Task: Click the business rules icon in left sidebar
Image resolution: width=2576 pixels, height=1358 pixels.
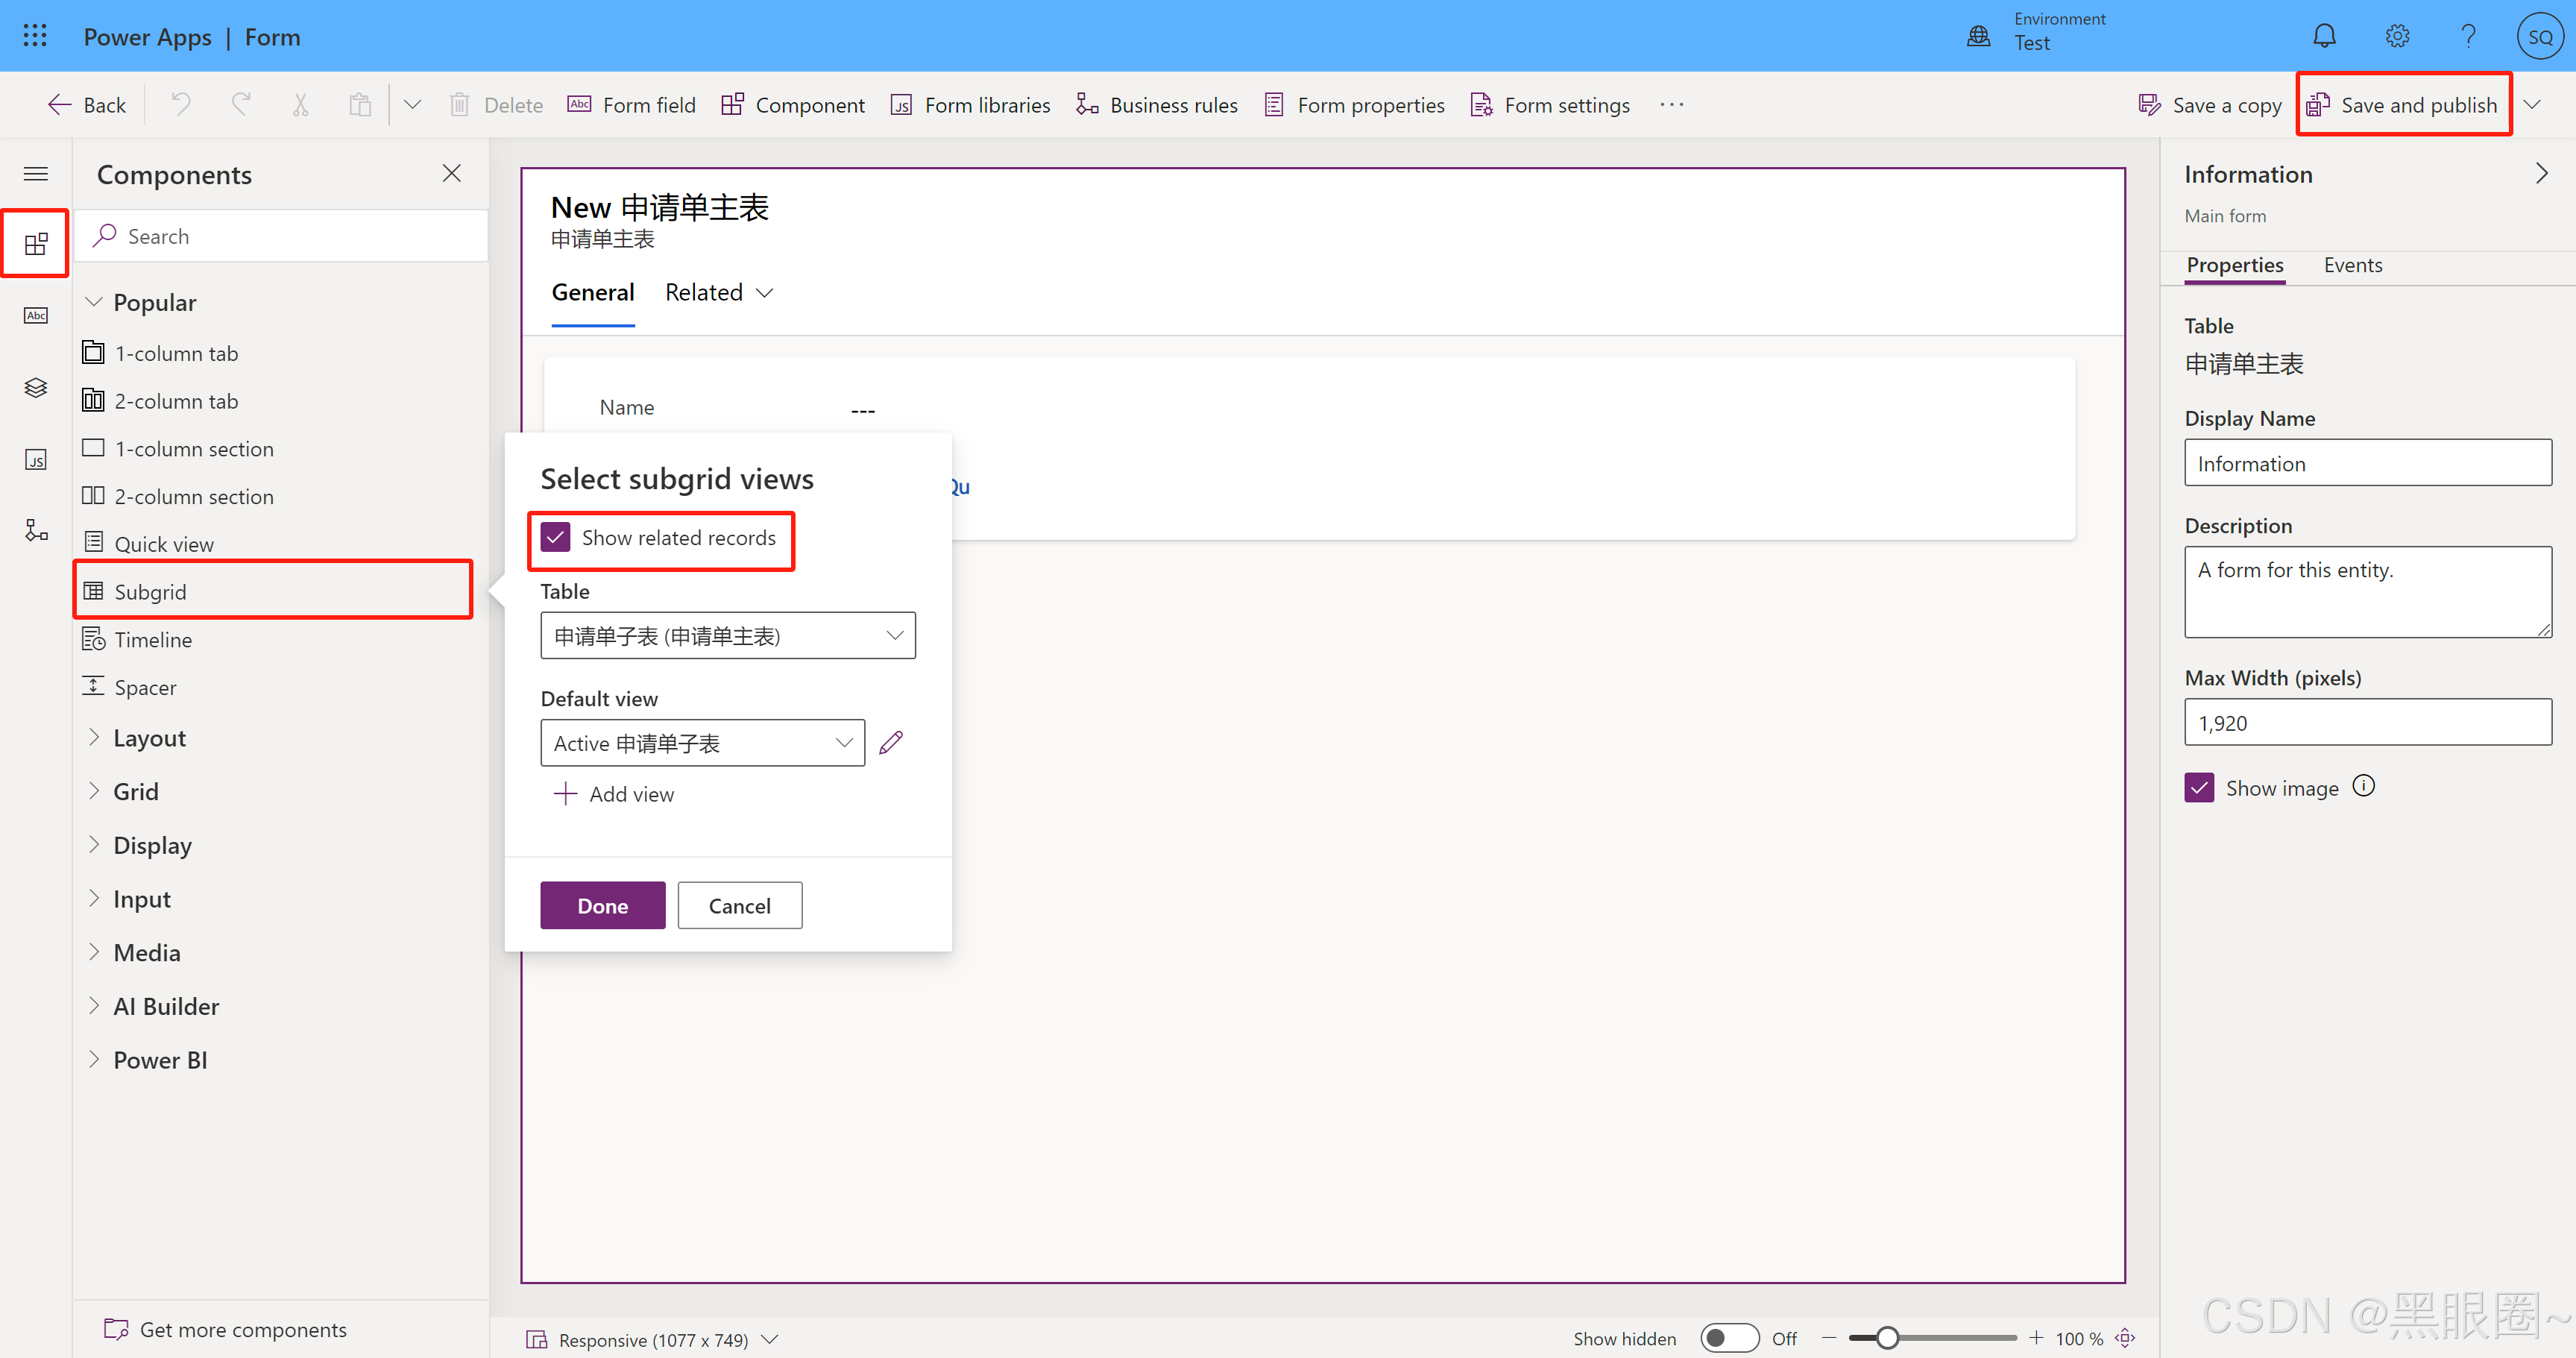Action: [x=35, y=531]
